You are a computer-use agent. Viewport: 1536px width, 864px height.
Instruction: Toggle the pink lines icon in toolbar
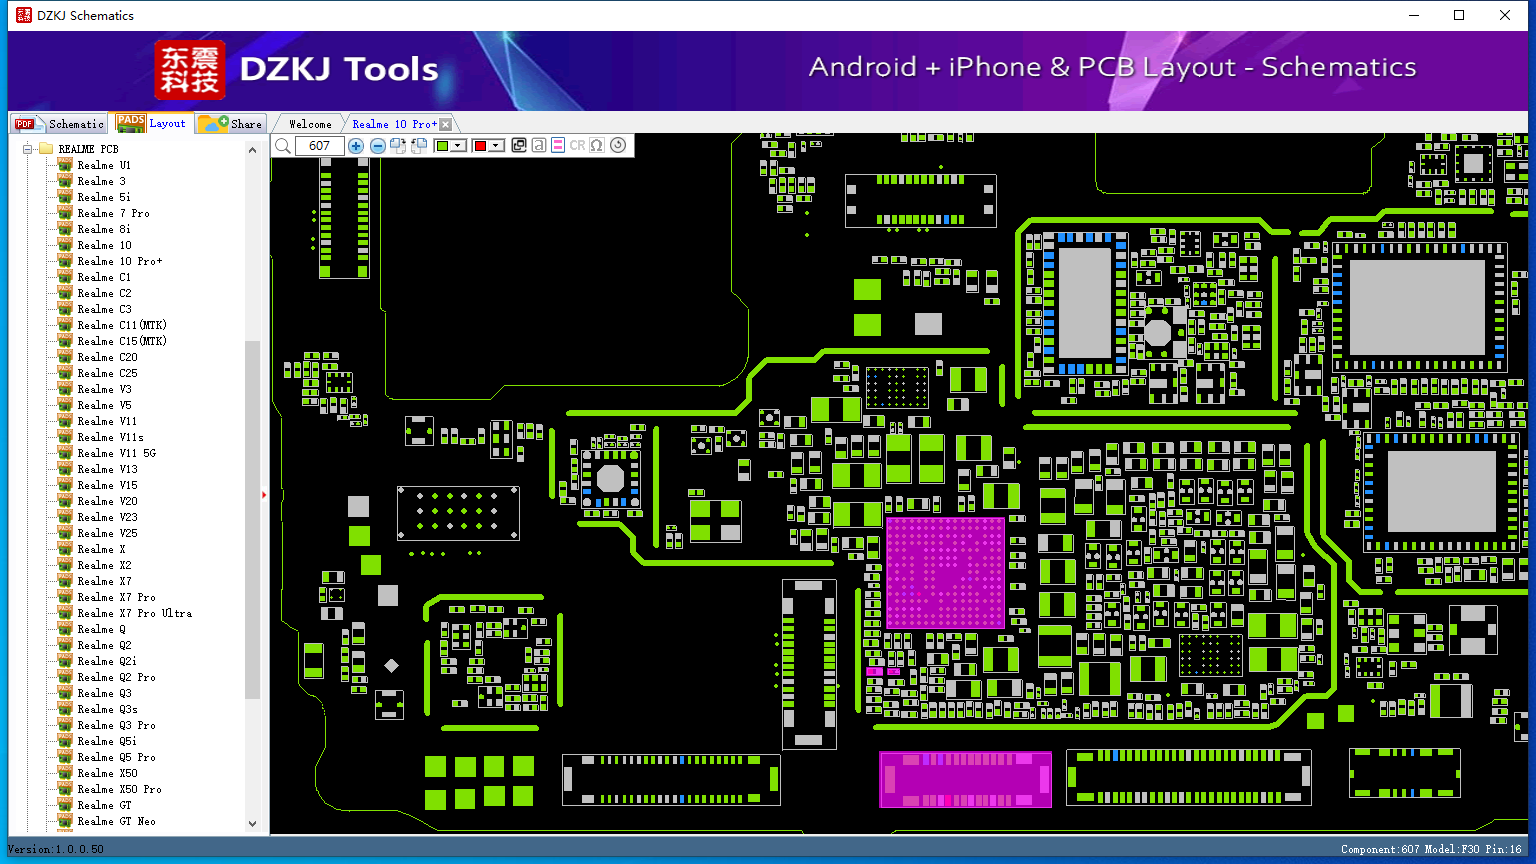[558, 146]
